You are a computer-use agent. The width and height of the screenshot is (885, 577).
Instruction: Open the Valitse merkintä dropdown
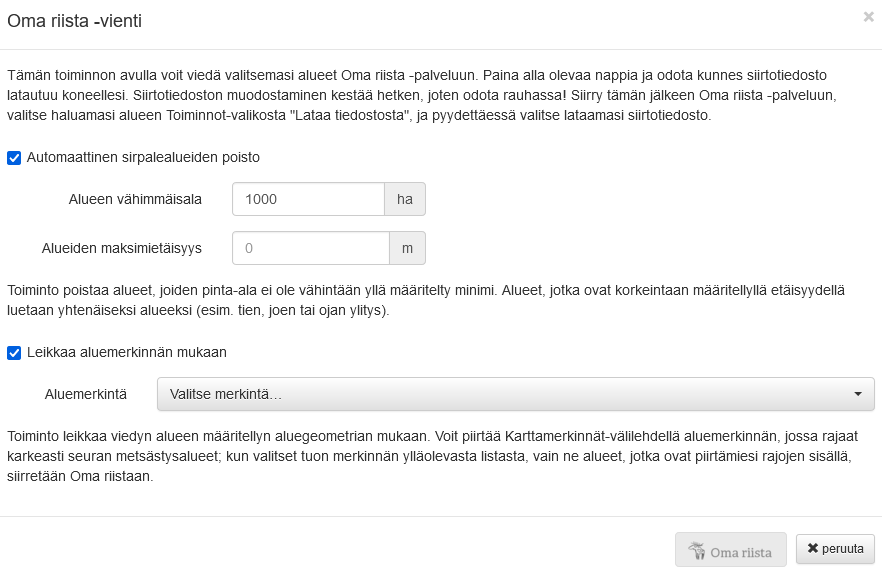pos(516,394)
